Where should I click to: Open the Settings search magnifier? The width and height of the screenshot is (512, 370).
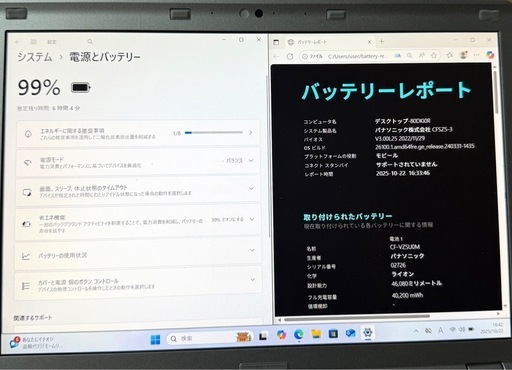(x=90, y=42)
